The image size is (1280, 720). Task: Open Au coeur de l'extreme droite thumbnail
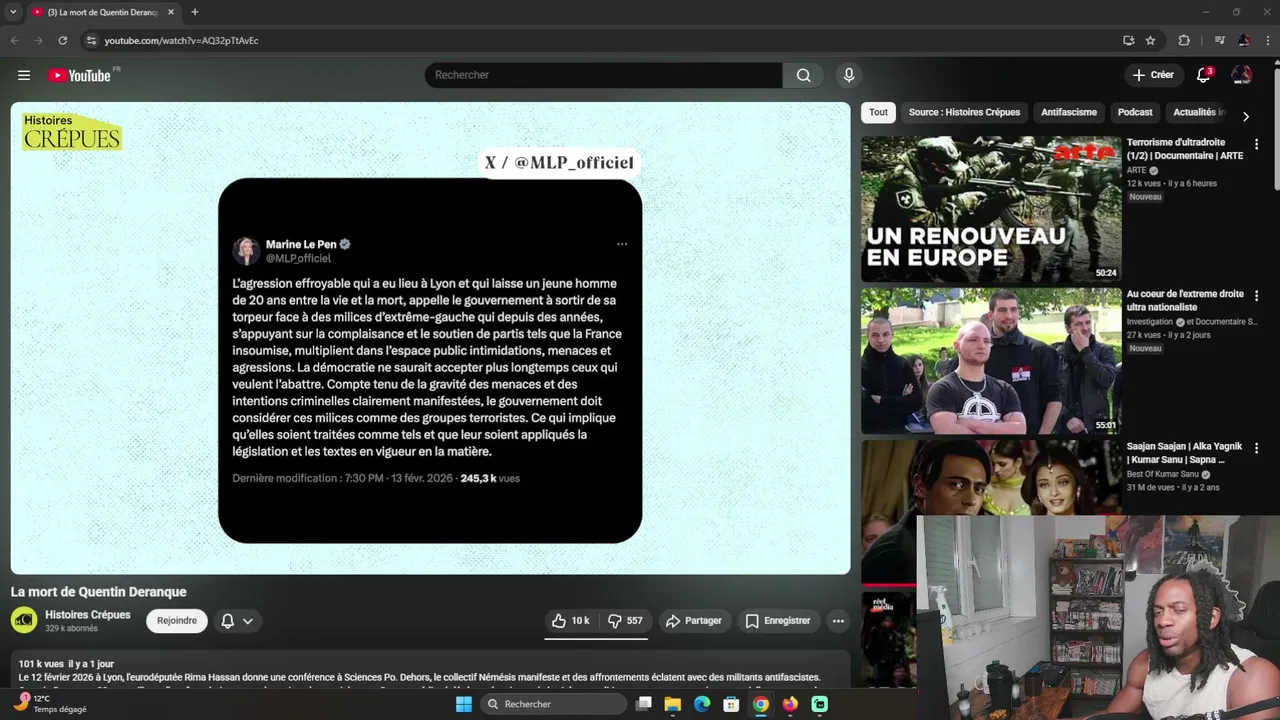[991, 361]
